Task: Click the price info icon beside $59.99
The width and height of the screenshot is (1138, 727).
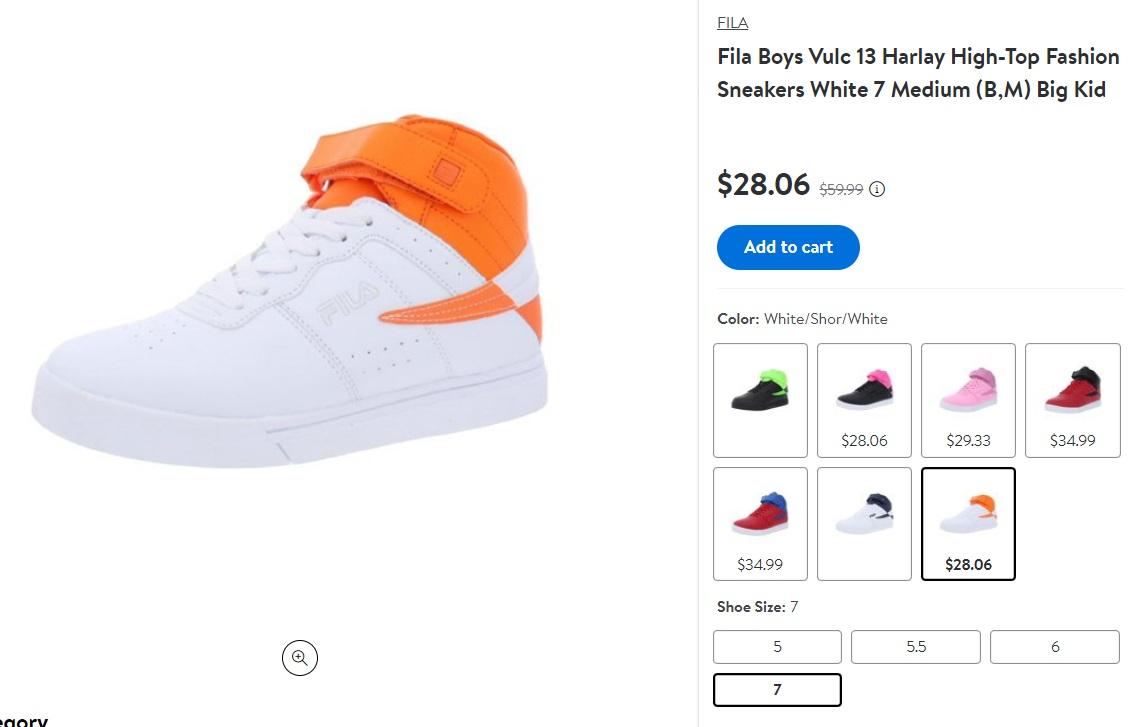Action: (877, 189)
